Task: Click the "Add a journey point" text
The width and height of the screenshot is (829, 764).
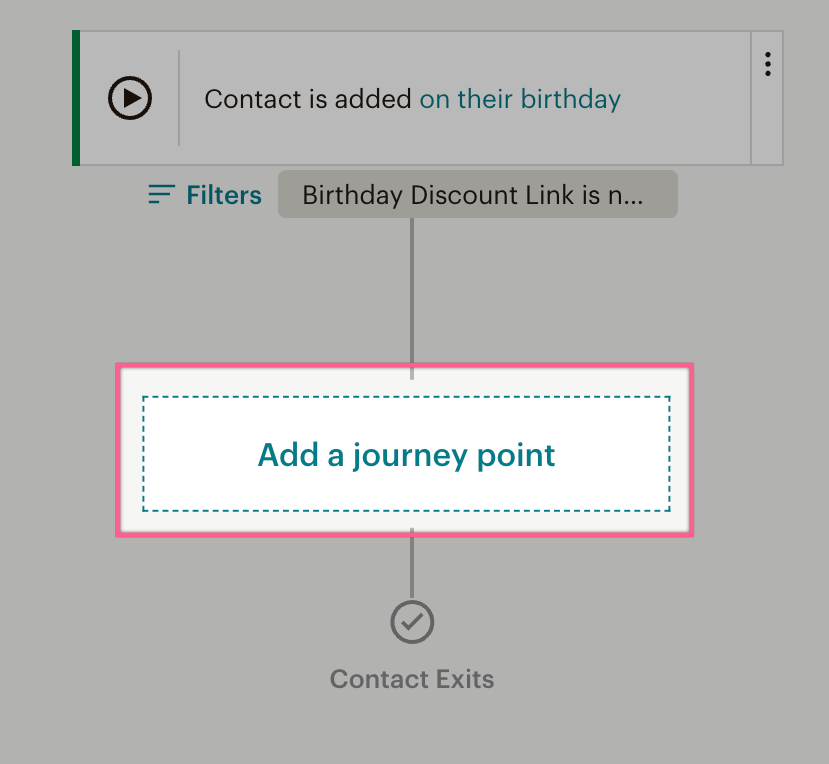Action: coord(406,455)
